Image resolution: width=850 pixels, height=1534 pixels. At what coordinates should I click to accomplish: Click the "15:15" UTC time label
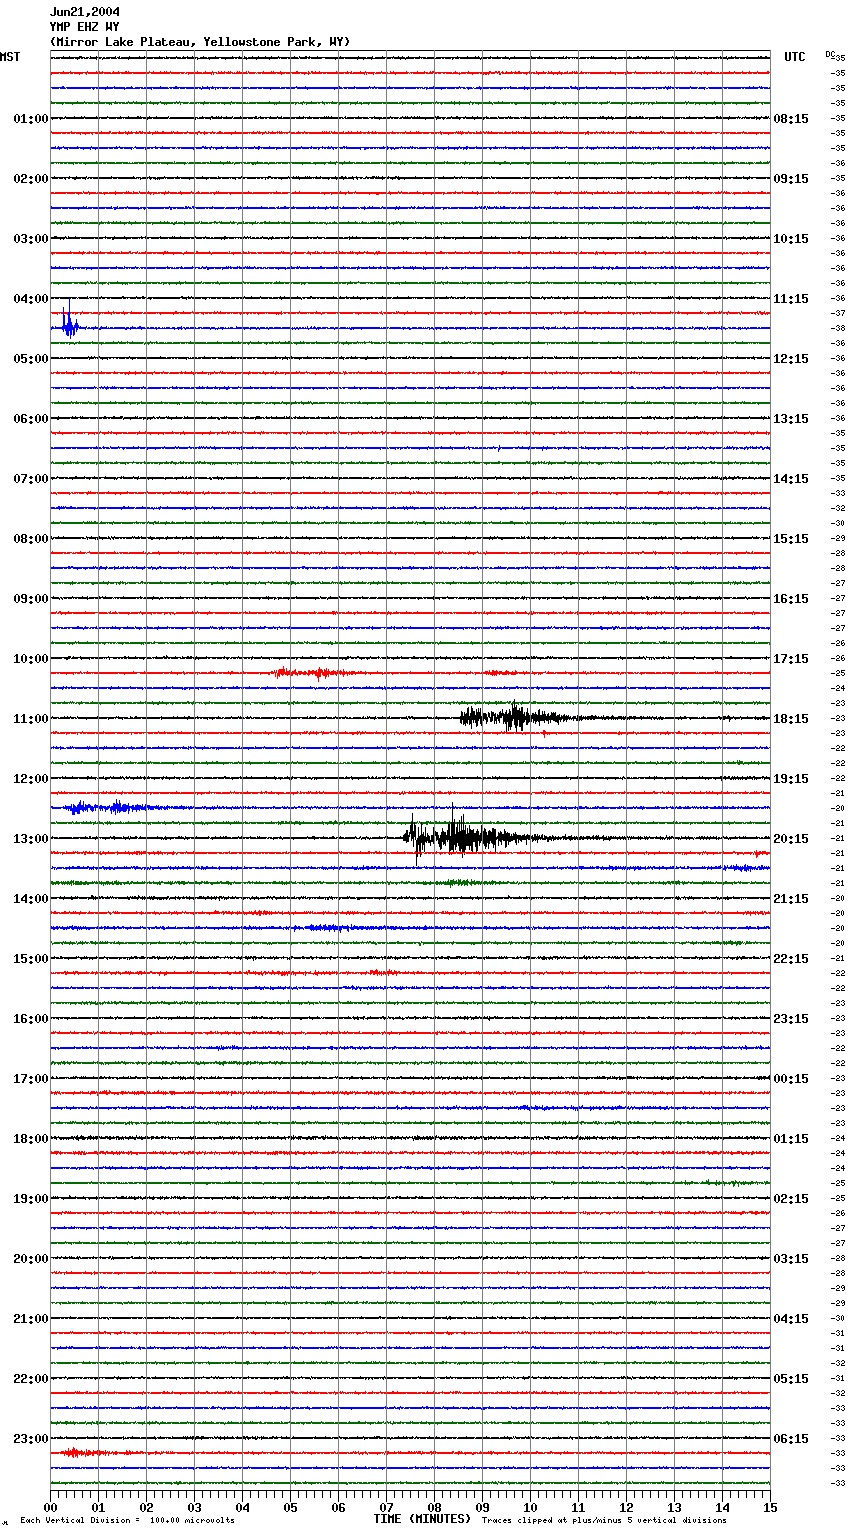click(x=791, y=539)
